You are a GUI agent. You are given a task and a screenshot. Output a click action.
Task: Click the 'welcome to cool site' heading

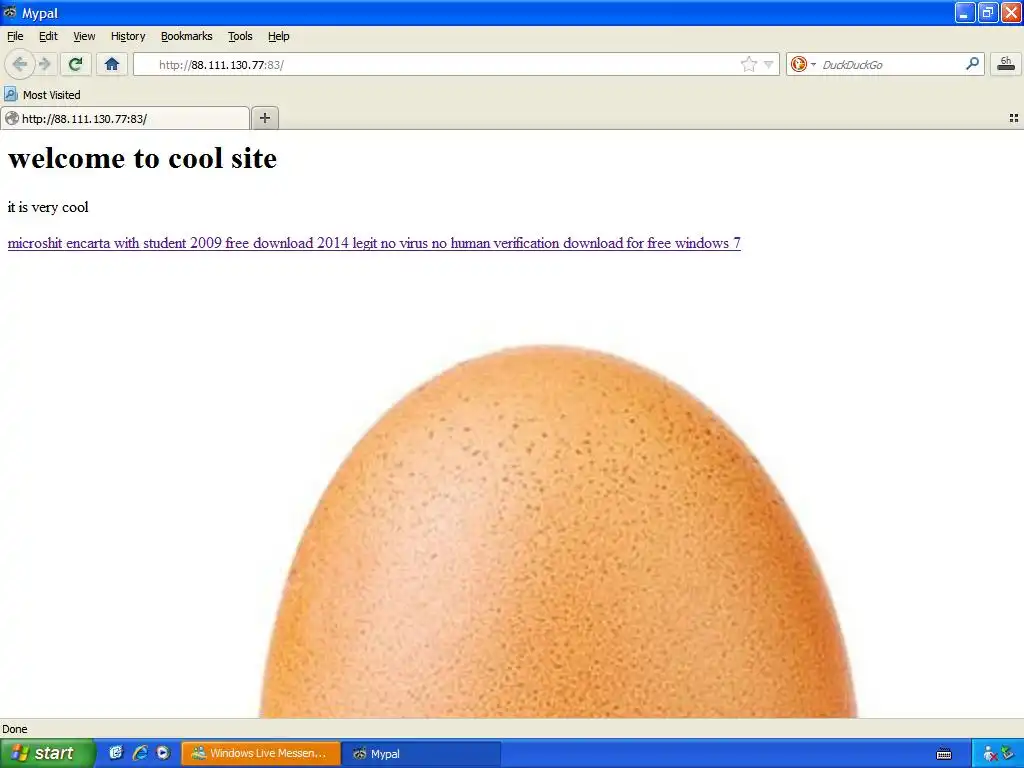142,158
